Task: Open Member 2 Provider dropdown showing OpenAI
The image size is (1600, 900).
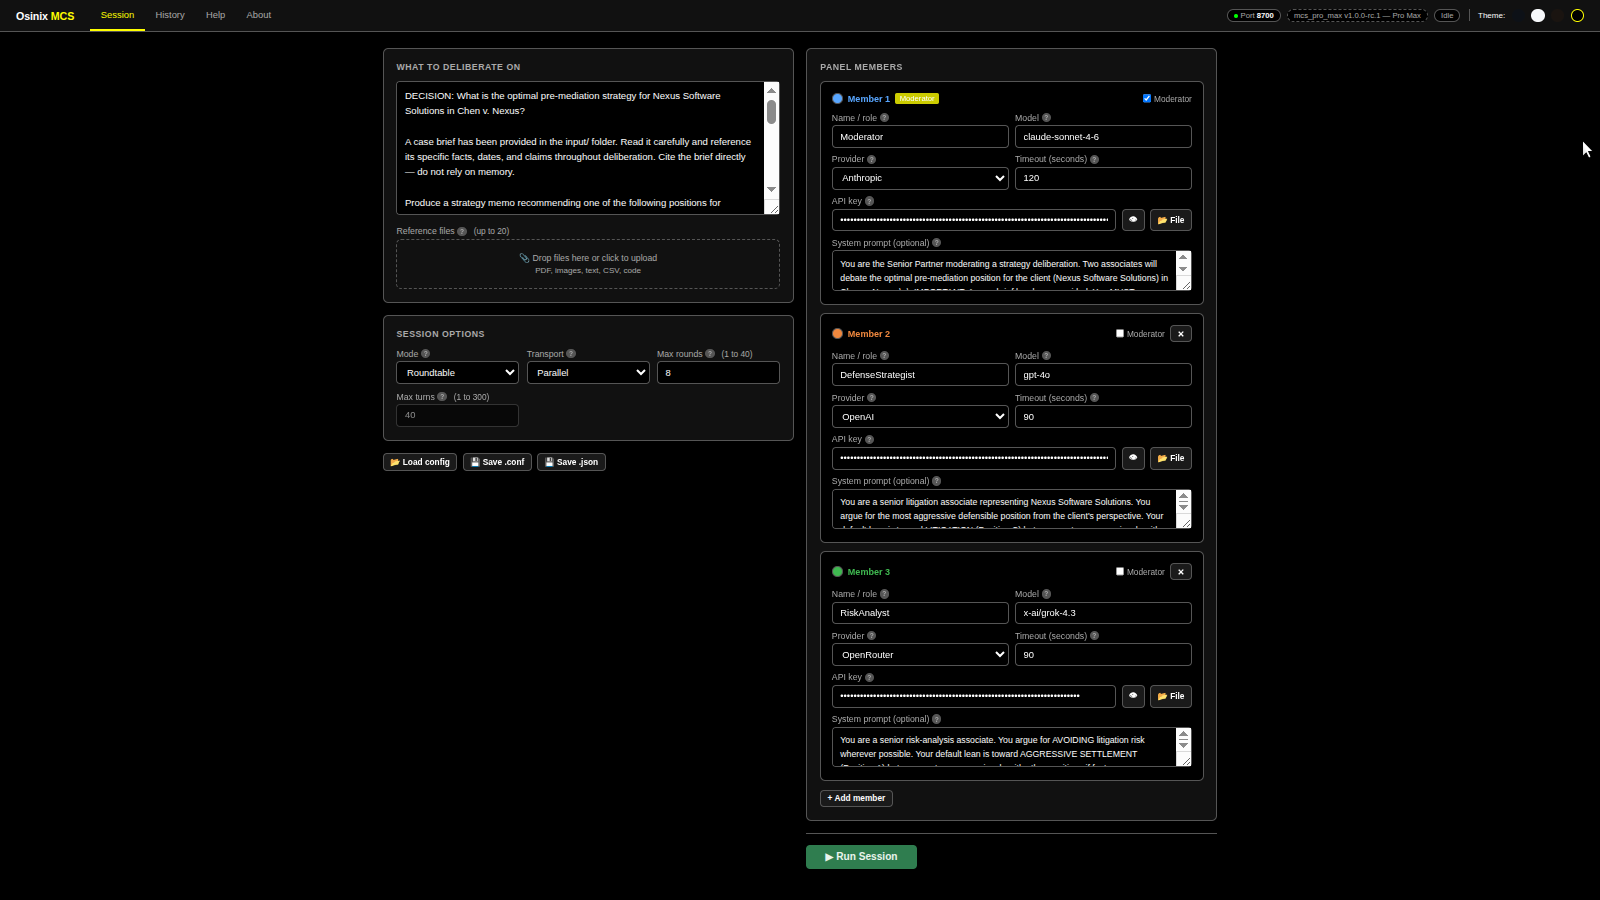Action: [920, 417]
